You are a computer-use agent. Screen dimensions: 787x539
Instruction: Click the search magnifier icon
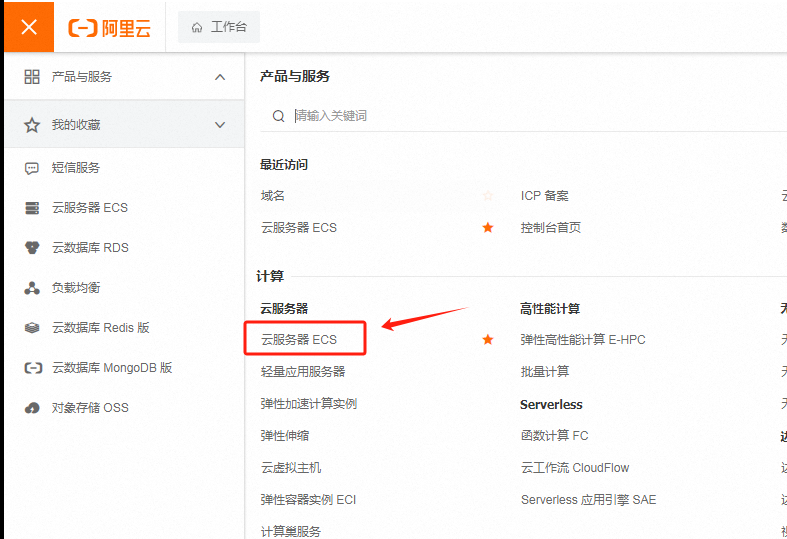pyautogui.click(x=279, y=116)
